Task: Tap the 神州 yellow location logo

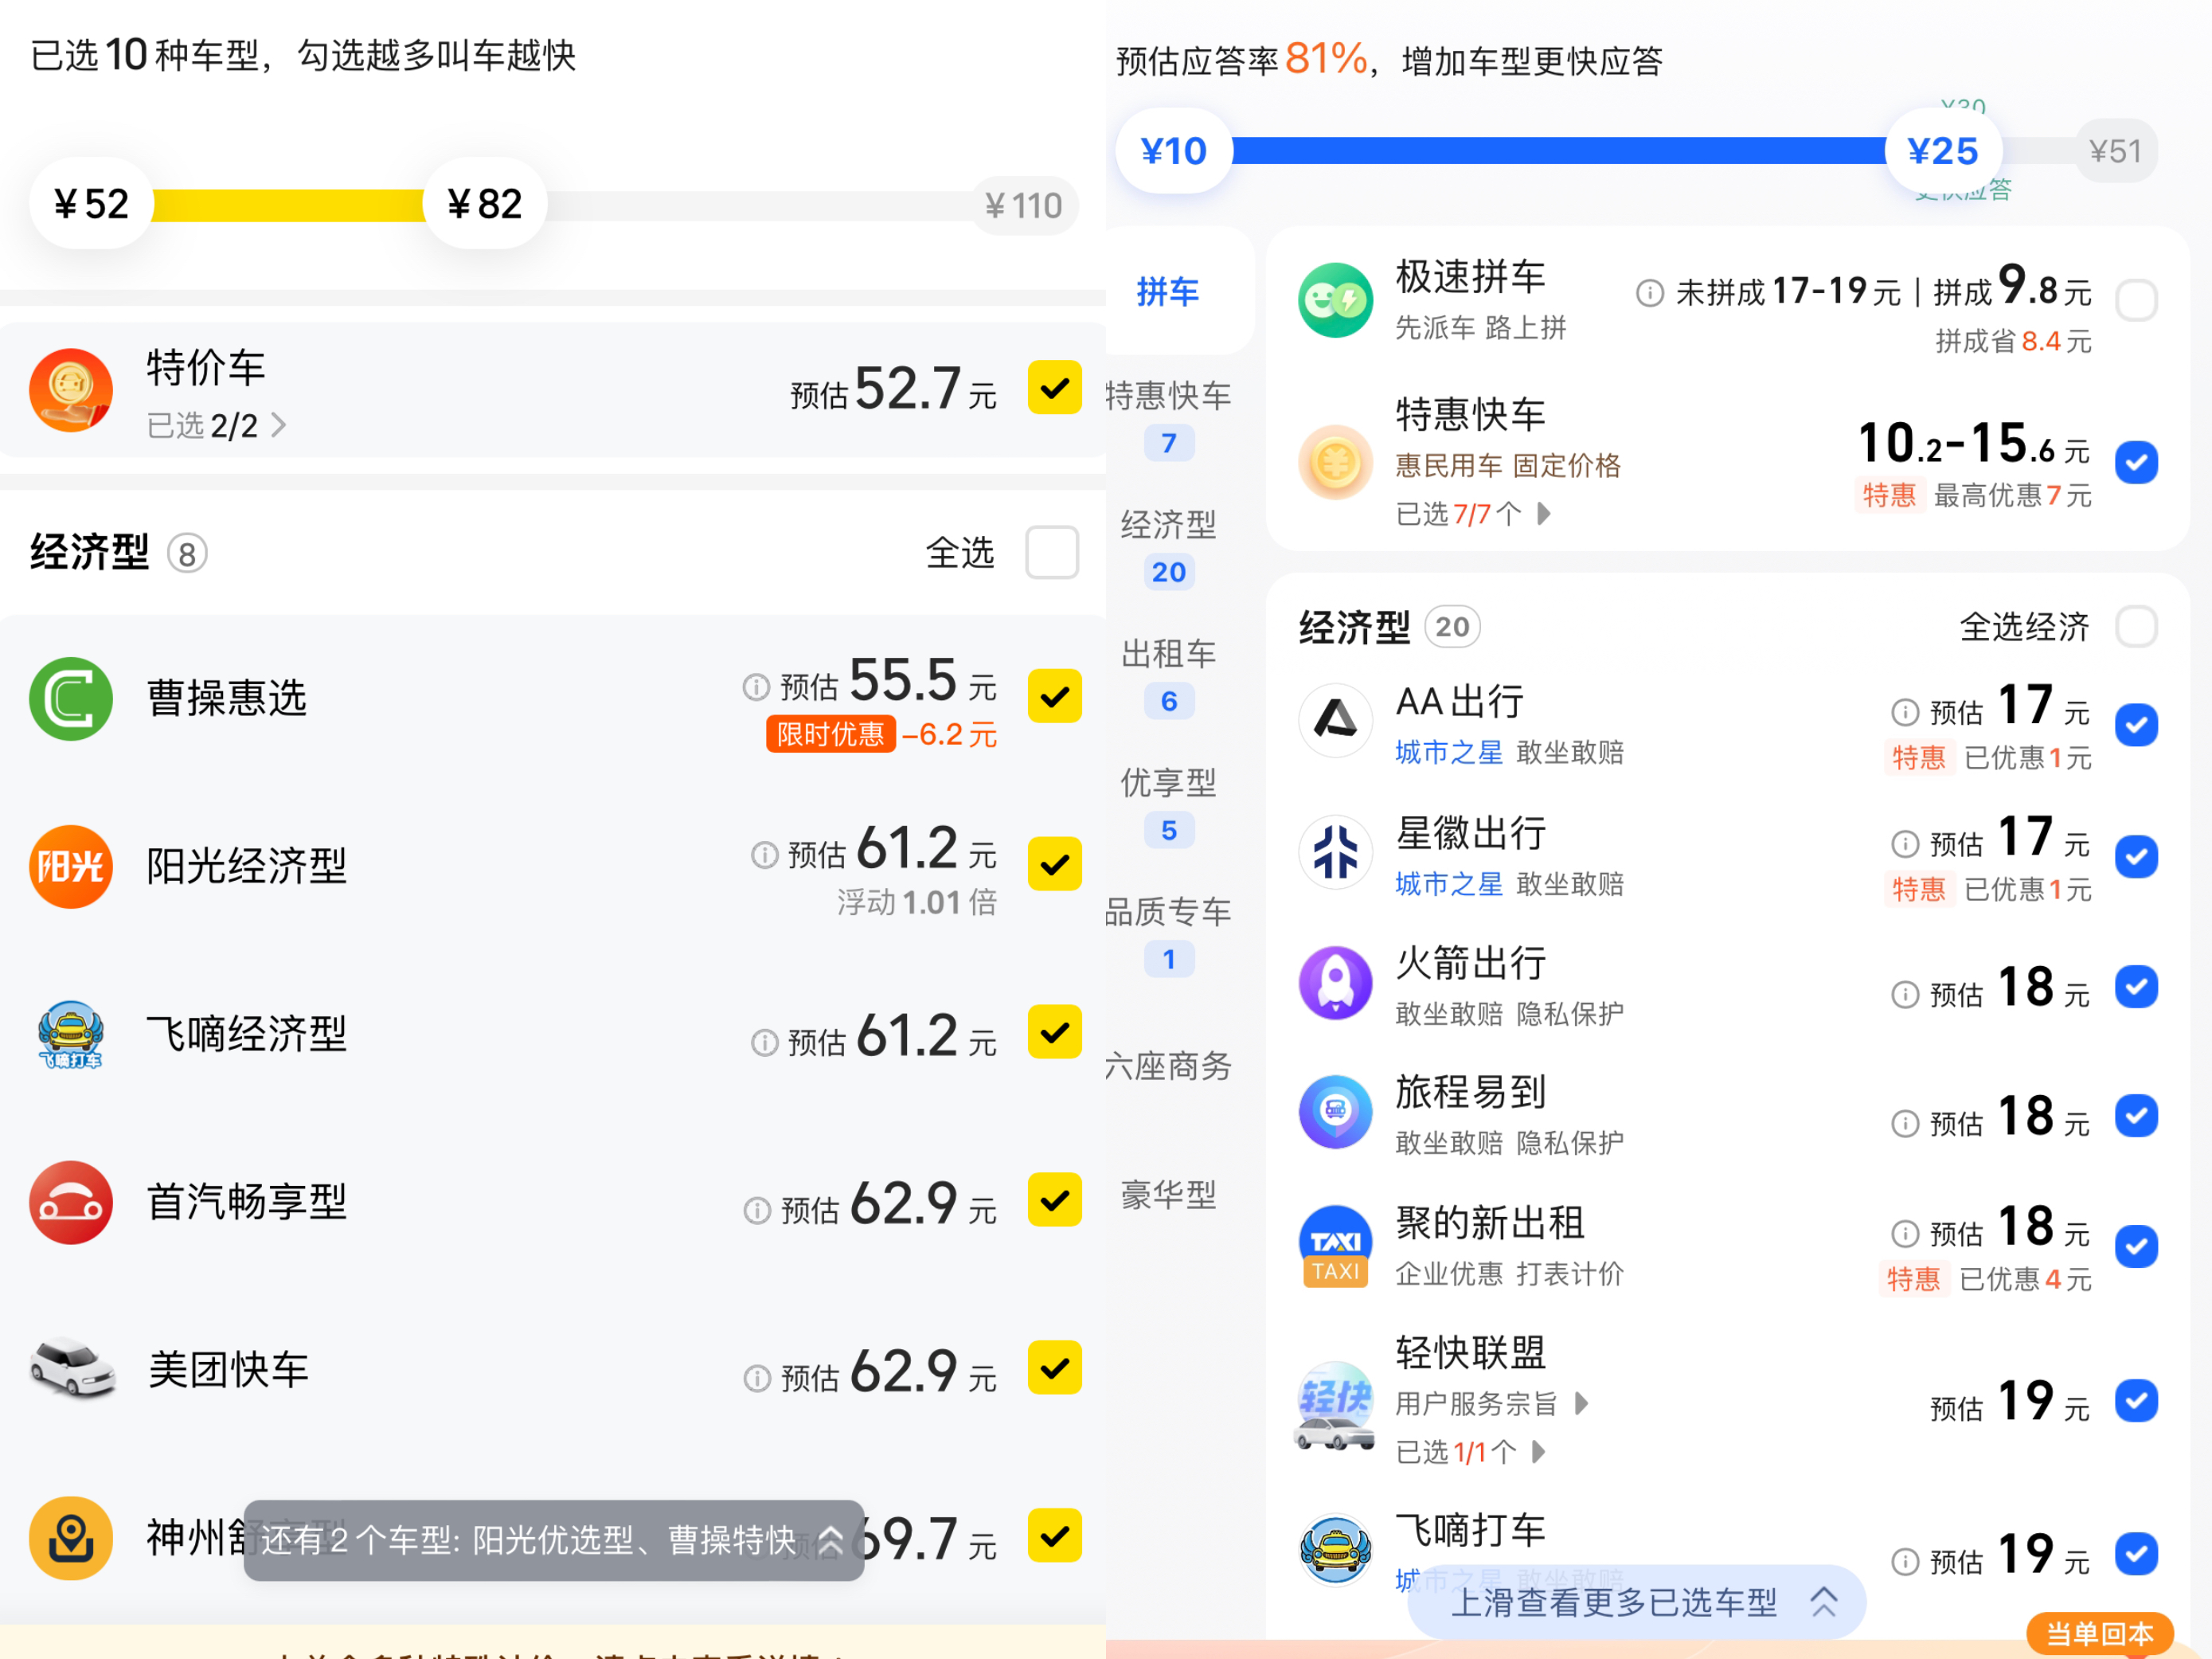Action: 70,1538
